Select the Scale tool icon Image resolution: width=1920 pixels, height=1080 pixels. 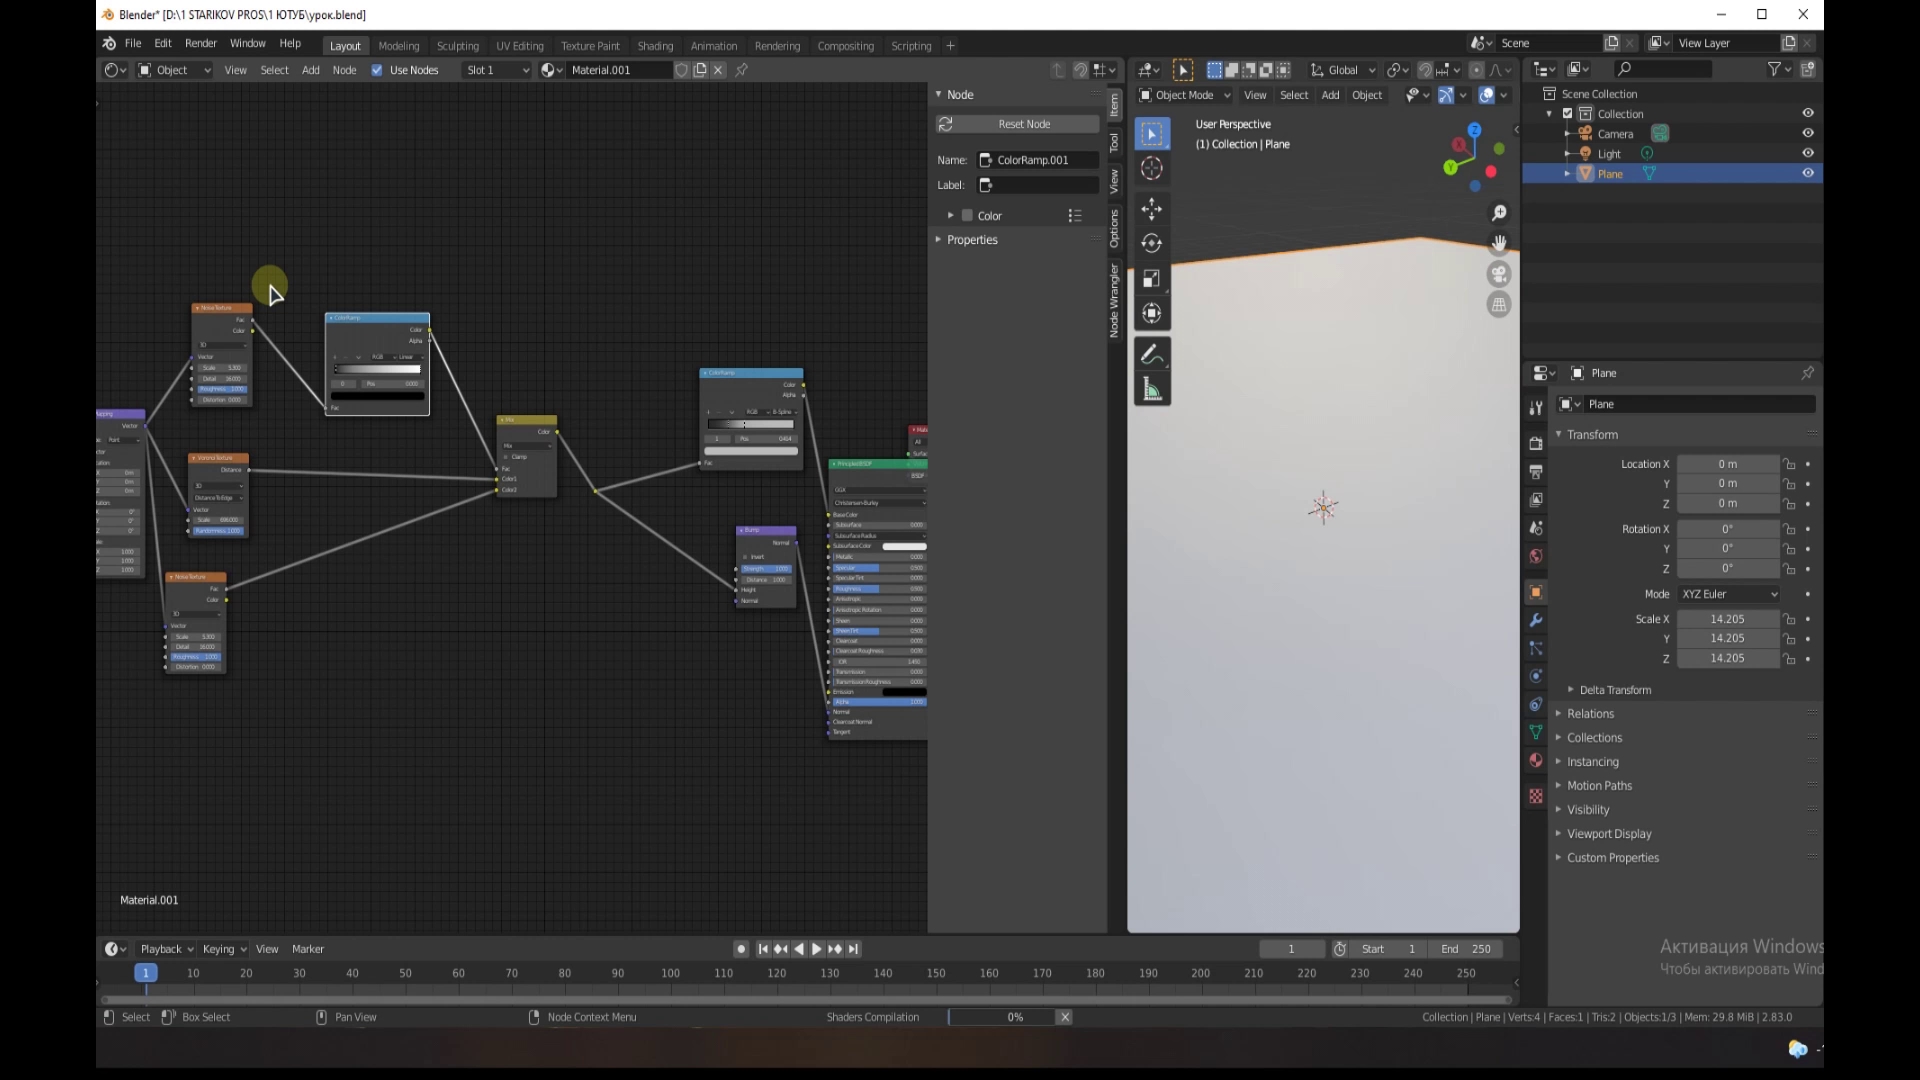click(1152, 279)
